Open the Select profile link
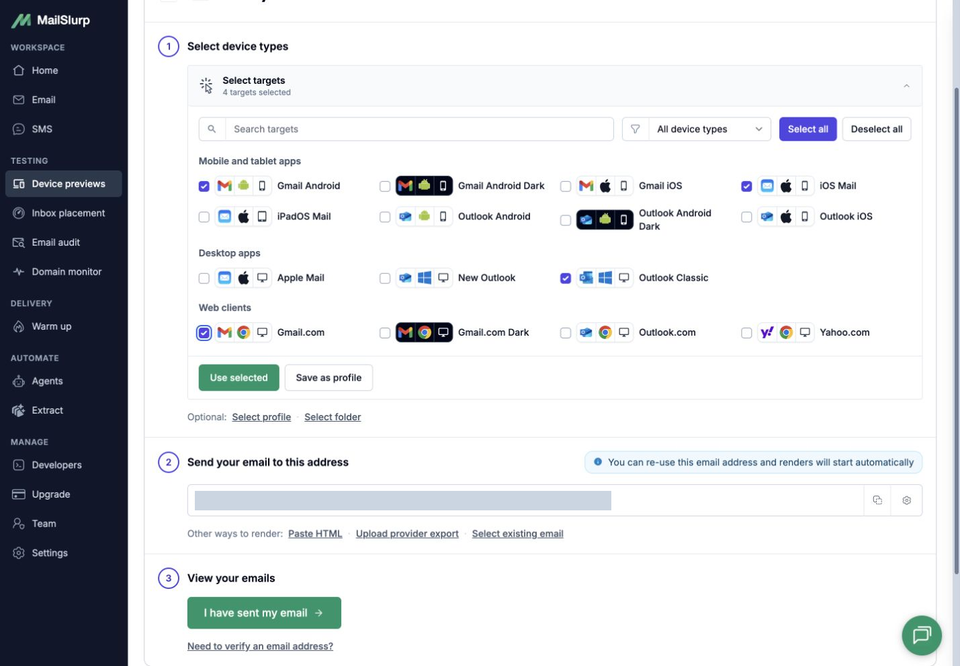Image resolution: width=960 pixels, height=666 pixels. click(261, 417)
